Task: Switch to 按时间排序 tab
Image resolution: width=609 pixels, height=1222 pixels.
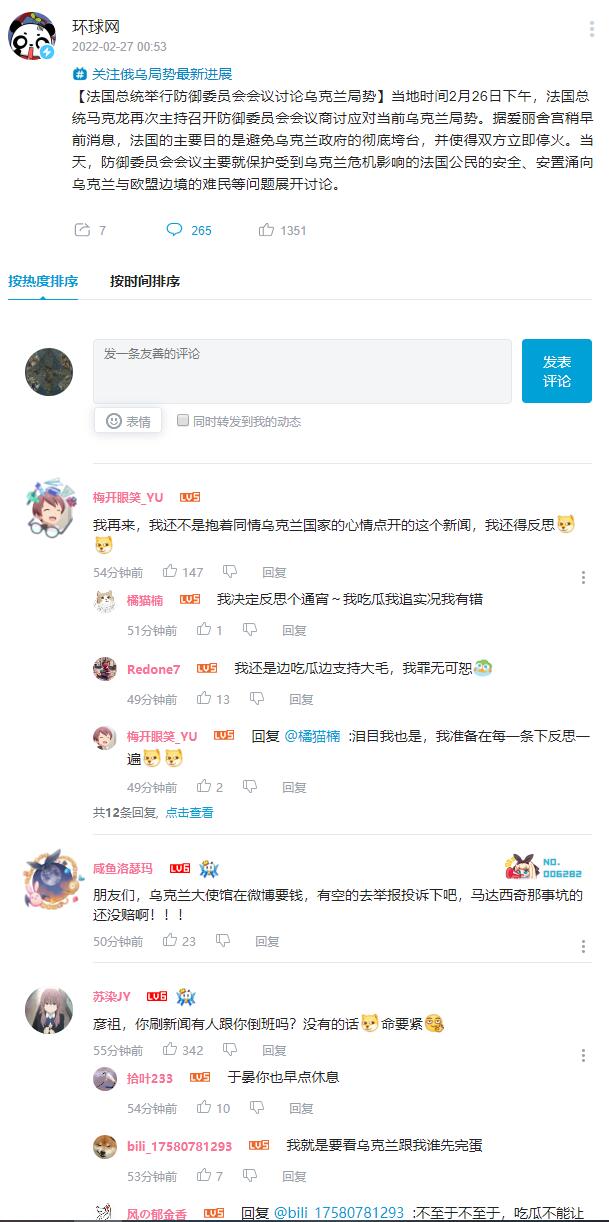Action: 145,281
